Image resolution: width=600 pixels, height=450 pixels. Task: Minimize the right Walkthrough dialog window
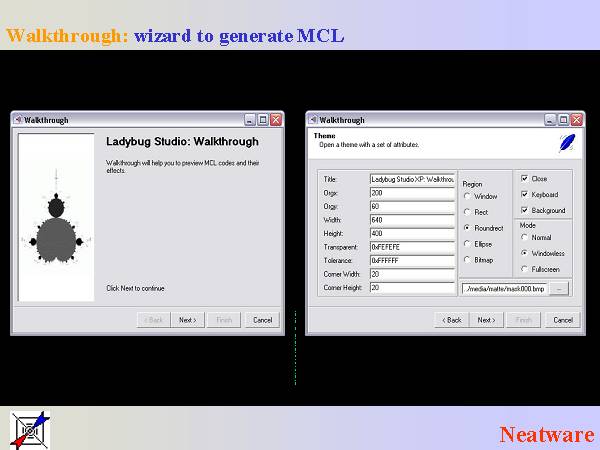pyautogui.click(x=550, y=120)
